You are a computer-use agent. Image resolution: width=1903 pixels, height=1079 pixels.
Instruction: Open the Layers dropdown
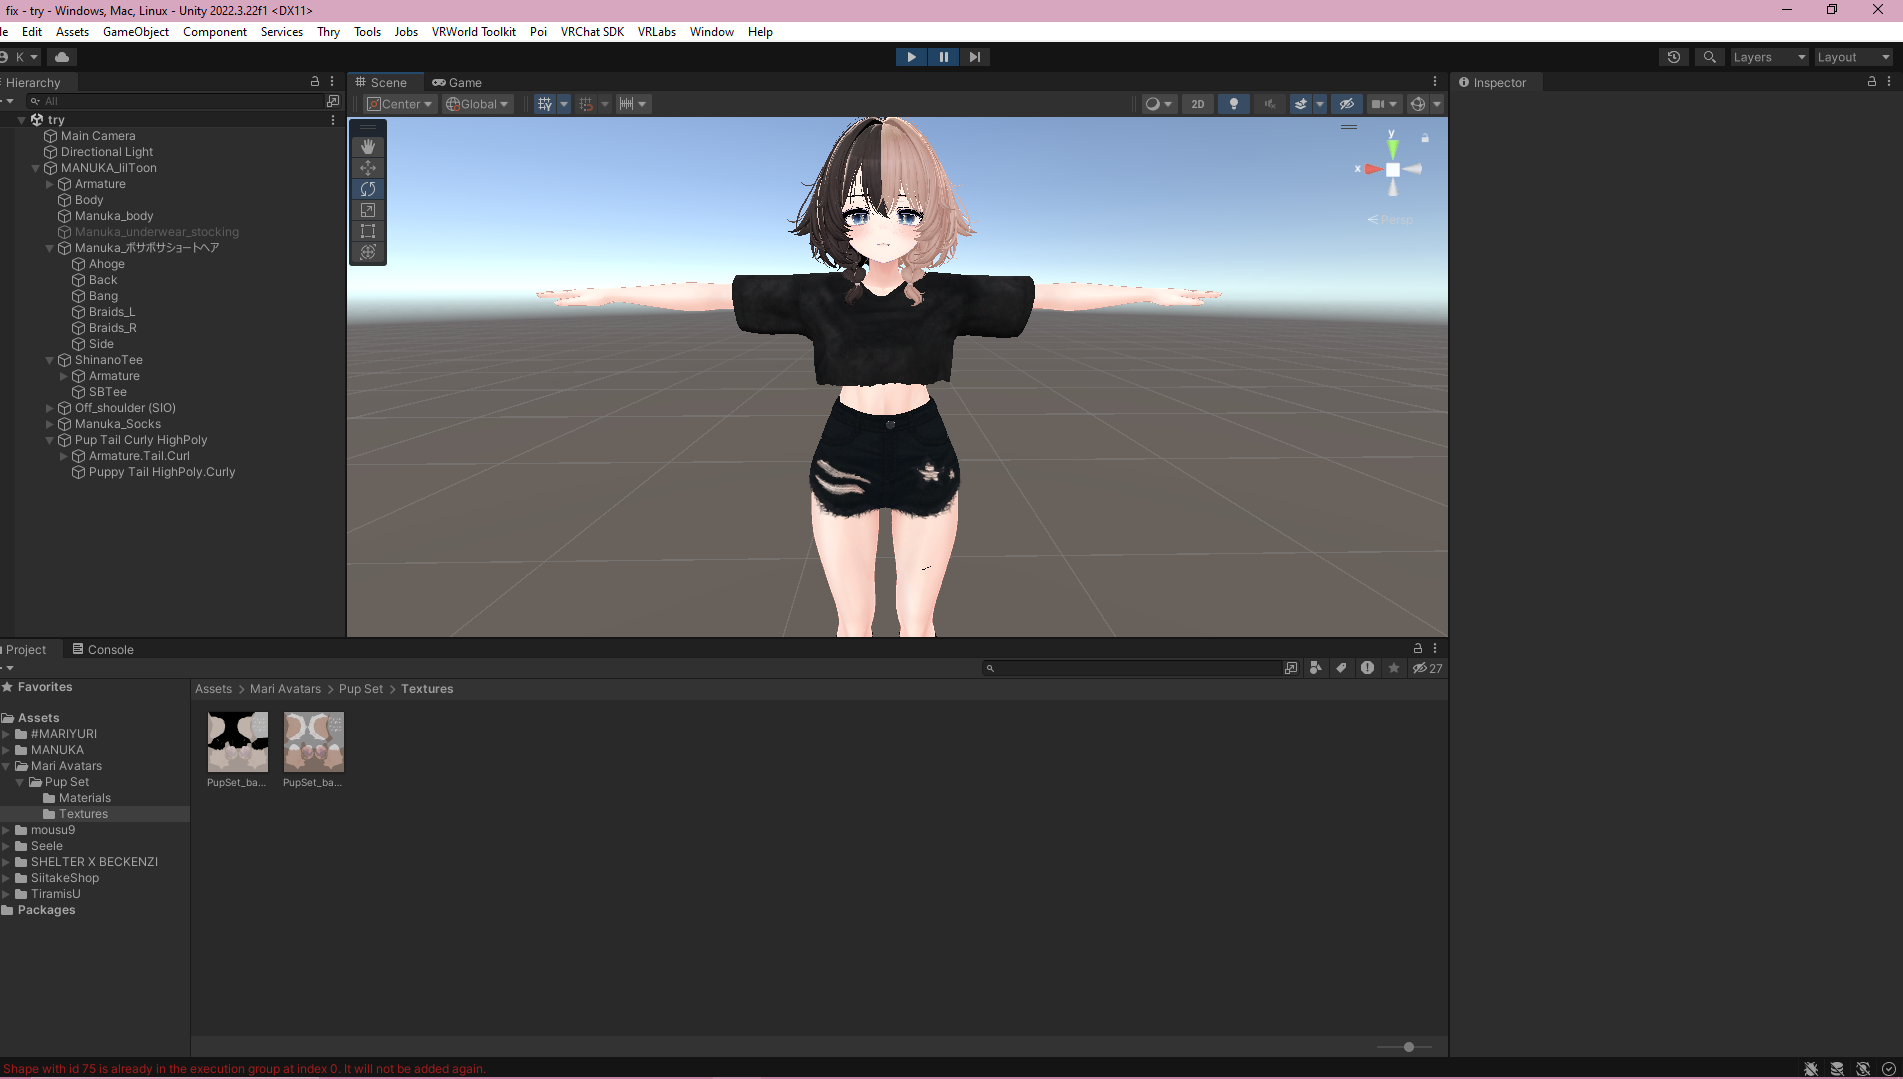click(1769, 57)
